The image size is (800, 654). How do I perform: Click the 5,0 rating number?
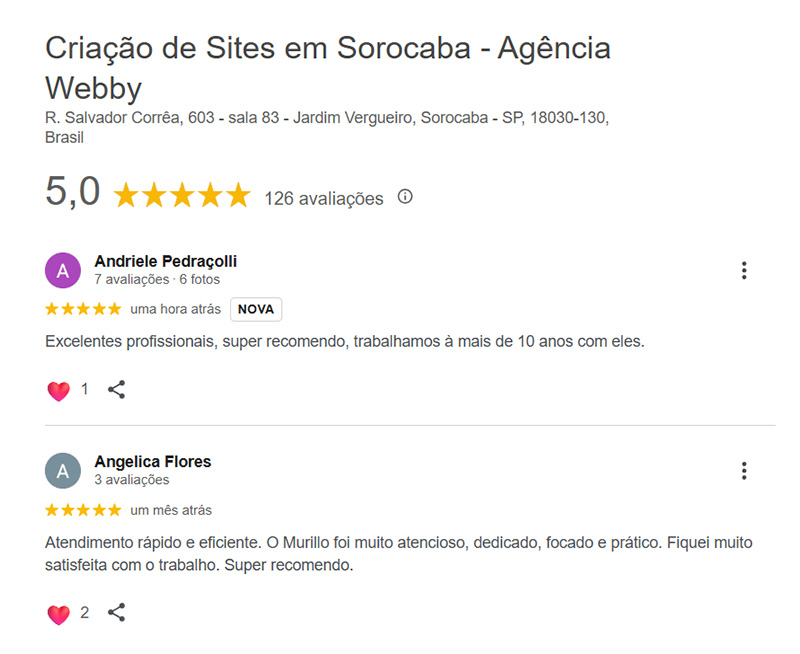click(72, 192)
